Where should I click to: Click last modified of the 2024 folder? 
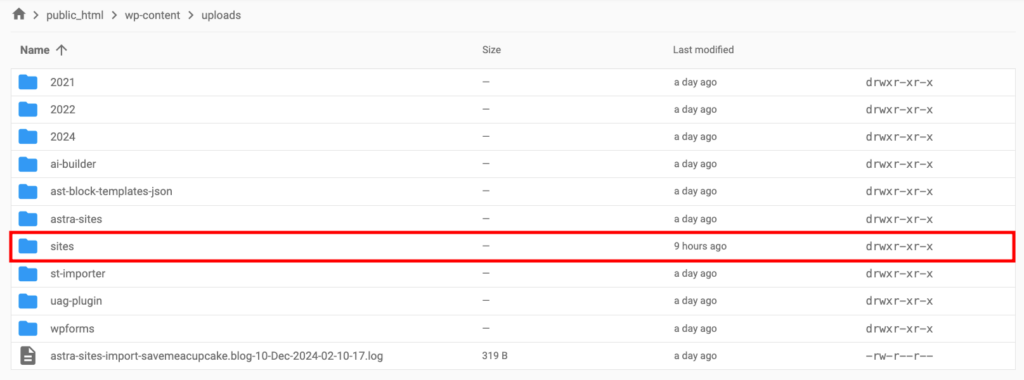696,137
